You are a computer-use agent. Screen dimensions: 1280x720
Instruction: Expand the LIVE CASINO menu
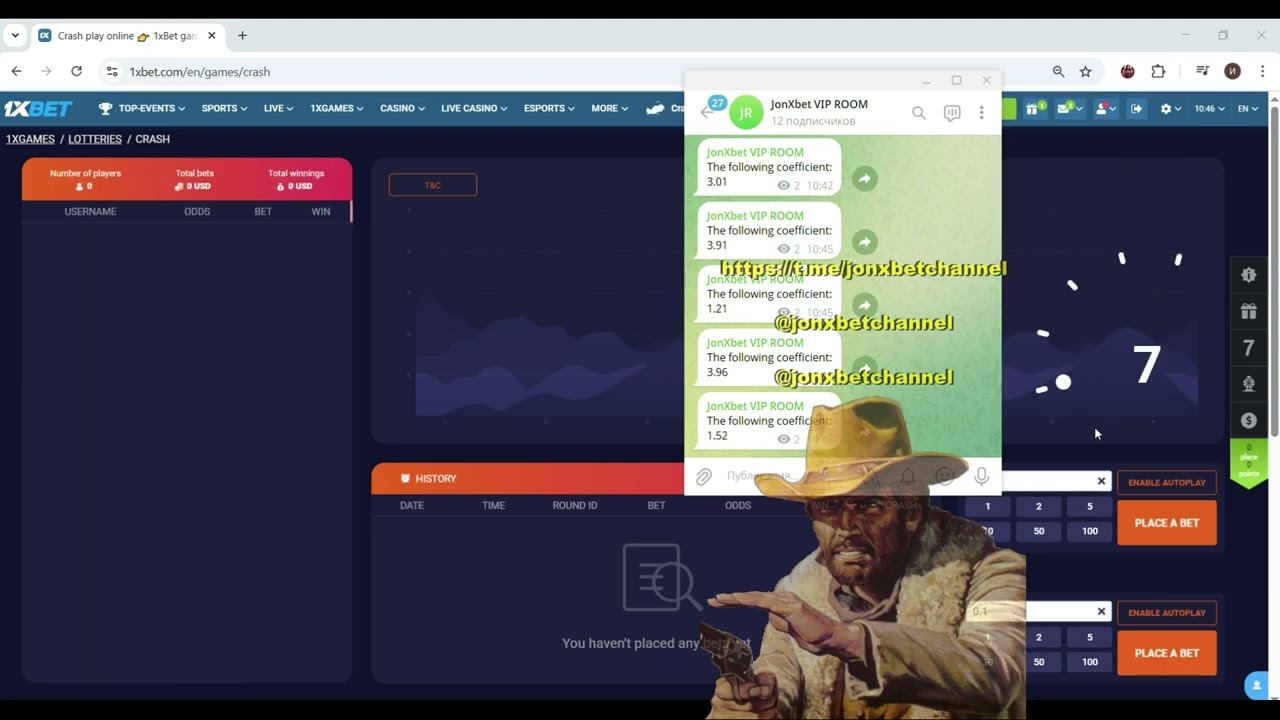[x=474, y=108]
